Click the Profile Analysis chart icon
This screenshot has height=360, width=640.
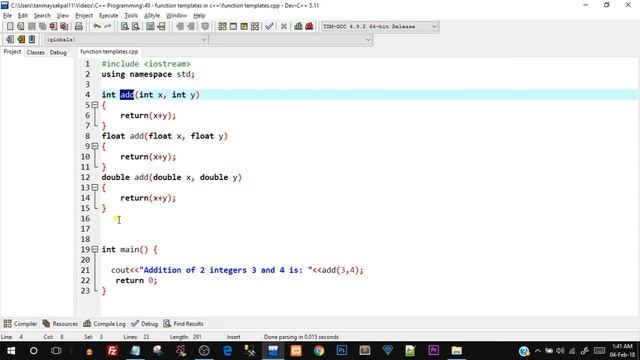298,27
